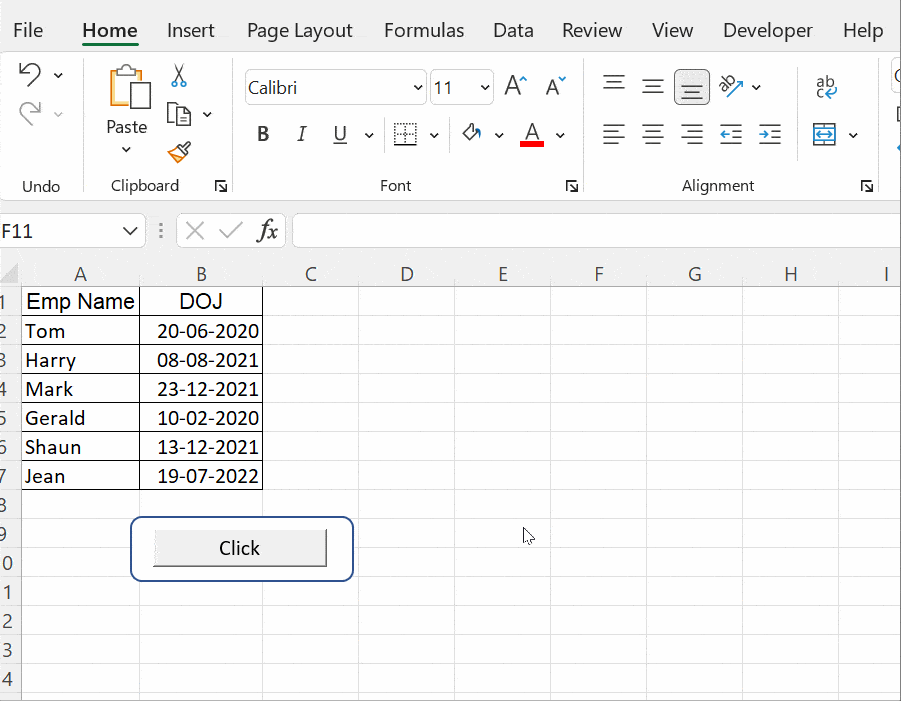Click the Insert Function fx icon
The width and height of the screenshot is (901, 701).
pos(267,231)
